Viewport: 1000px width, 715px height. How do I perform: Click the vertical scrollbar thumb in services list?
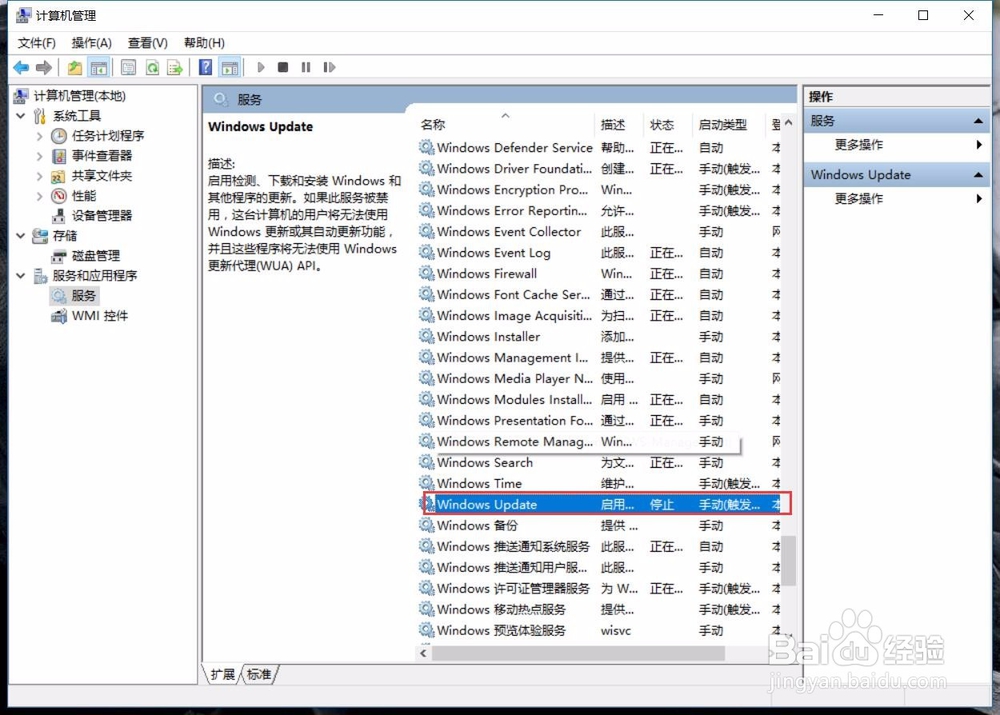tap(789, 561)
